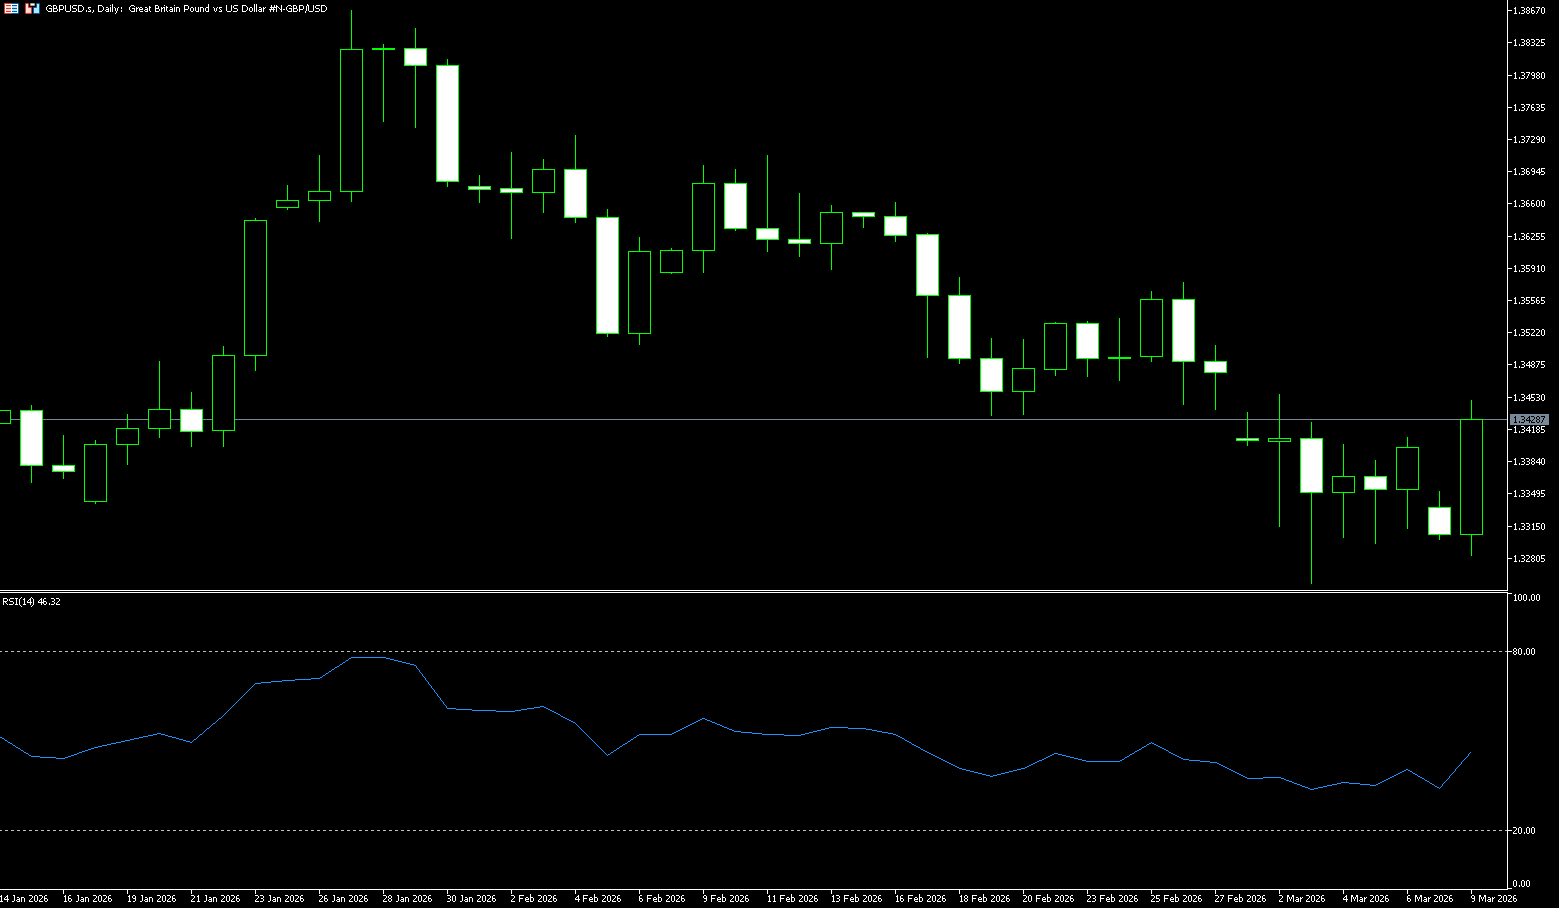1559x908 pixels.
Task: Click the 1.38670 price scale label
Action: point(1530,11)
